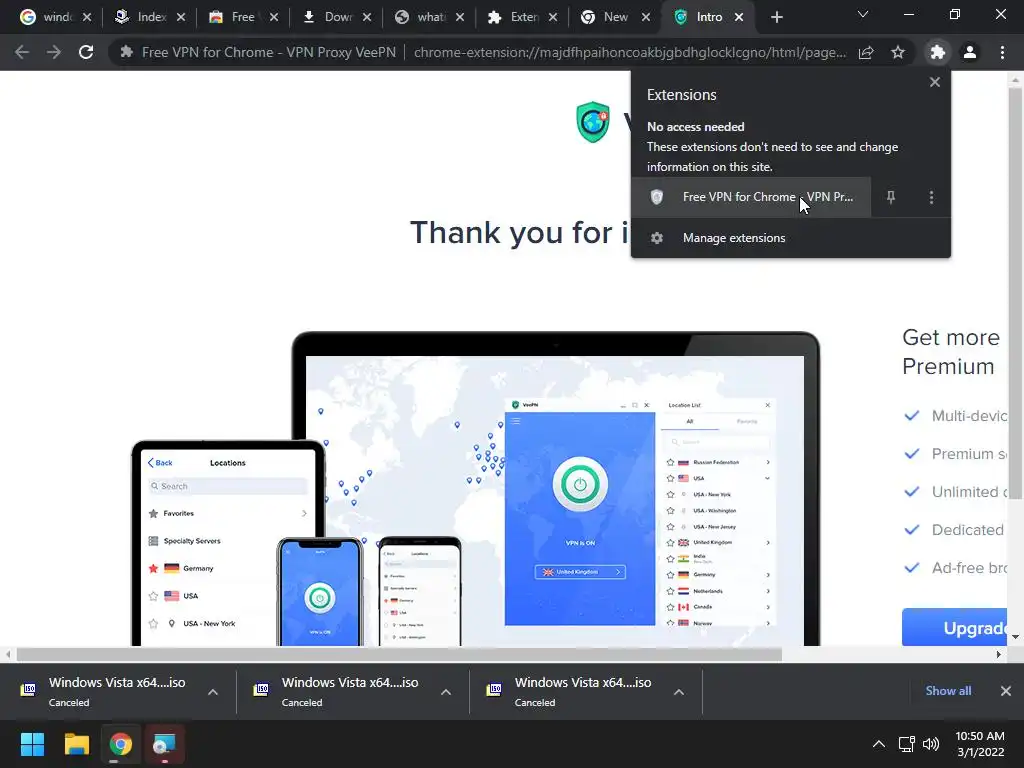The height and width of the screenshot is (768, 1024).
Task: Click the horizontal scrollbar right arrow
Action: 999,654
